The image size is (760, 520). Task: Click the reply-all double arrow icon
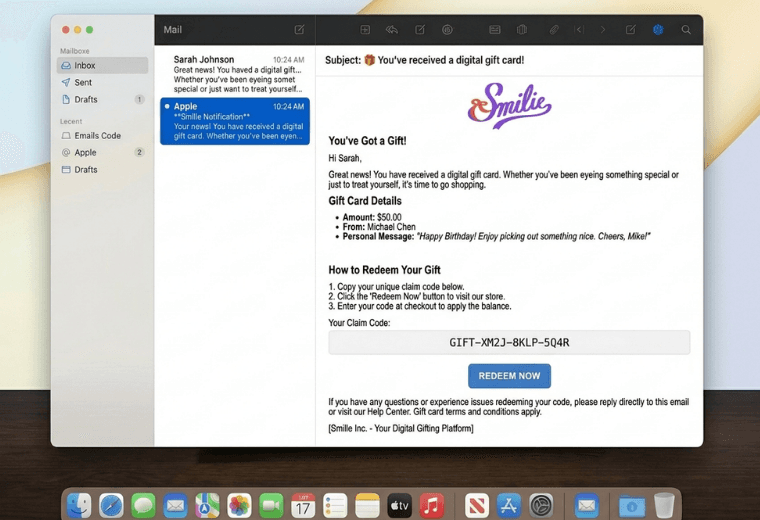click(392, 30)
